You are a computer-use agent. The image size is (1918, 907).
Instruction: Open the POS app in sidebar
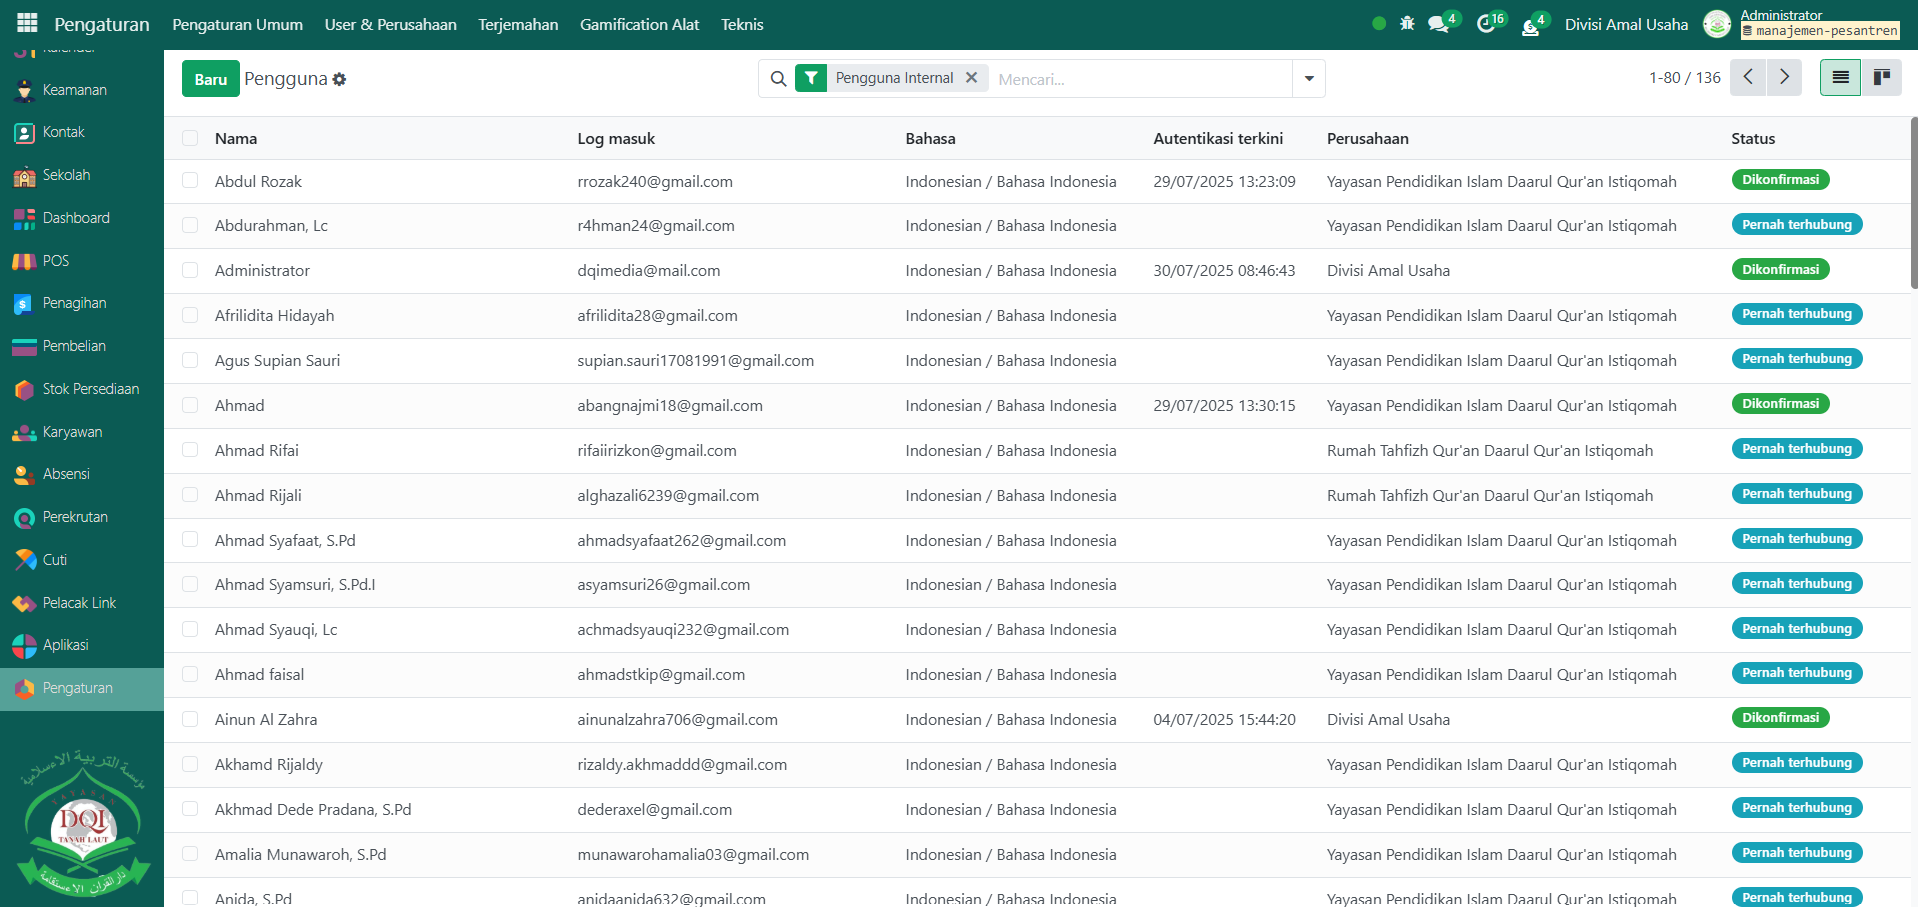click(x=56, y=261)
